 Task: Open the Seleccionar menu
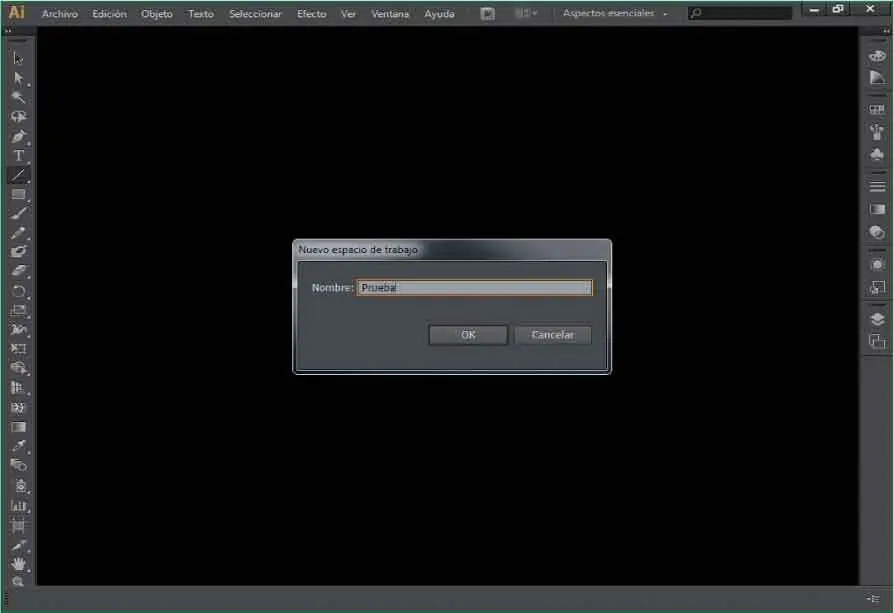pyautogui.click(x=255, y=14)
